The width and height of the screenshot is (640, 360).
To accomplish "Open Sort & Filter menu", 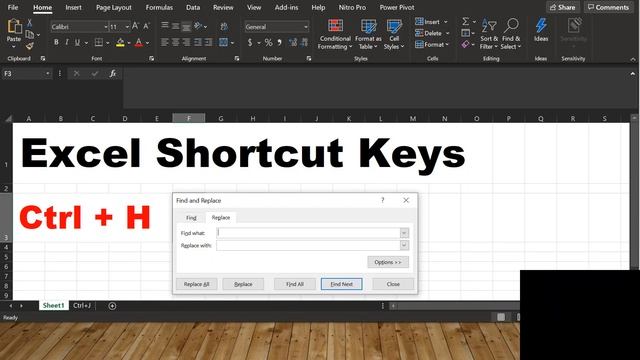I will click(x=489, y=34).
